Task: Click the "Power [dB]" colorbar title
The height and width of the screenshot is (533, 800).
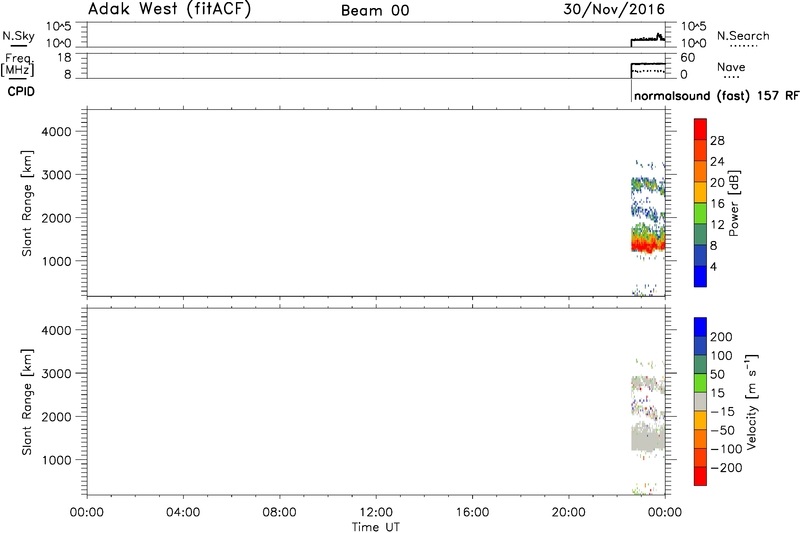Action: pos(734,203)
